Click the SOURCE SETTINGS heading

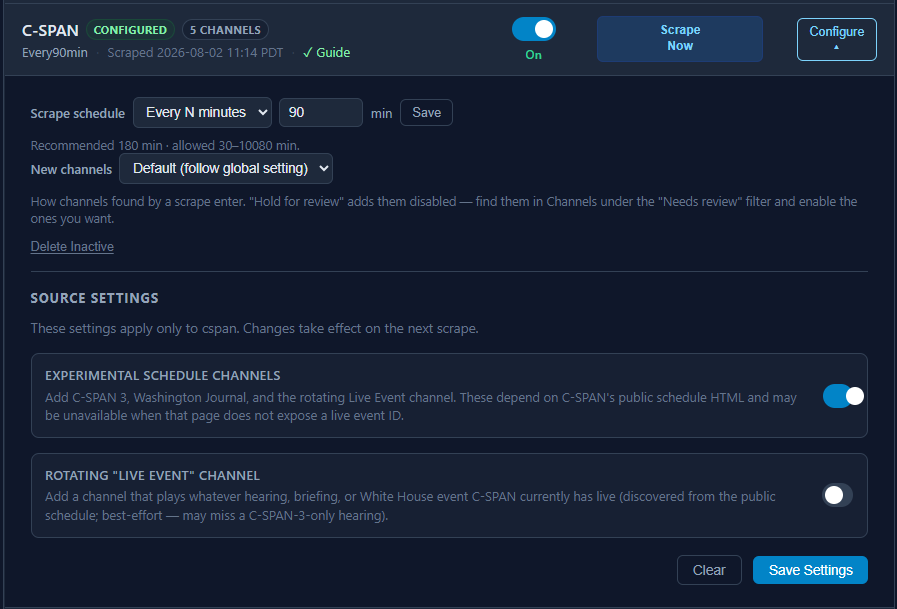coord(94,298)
